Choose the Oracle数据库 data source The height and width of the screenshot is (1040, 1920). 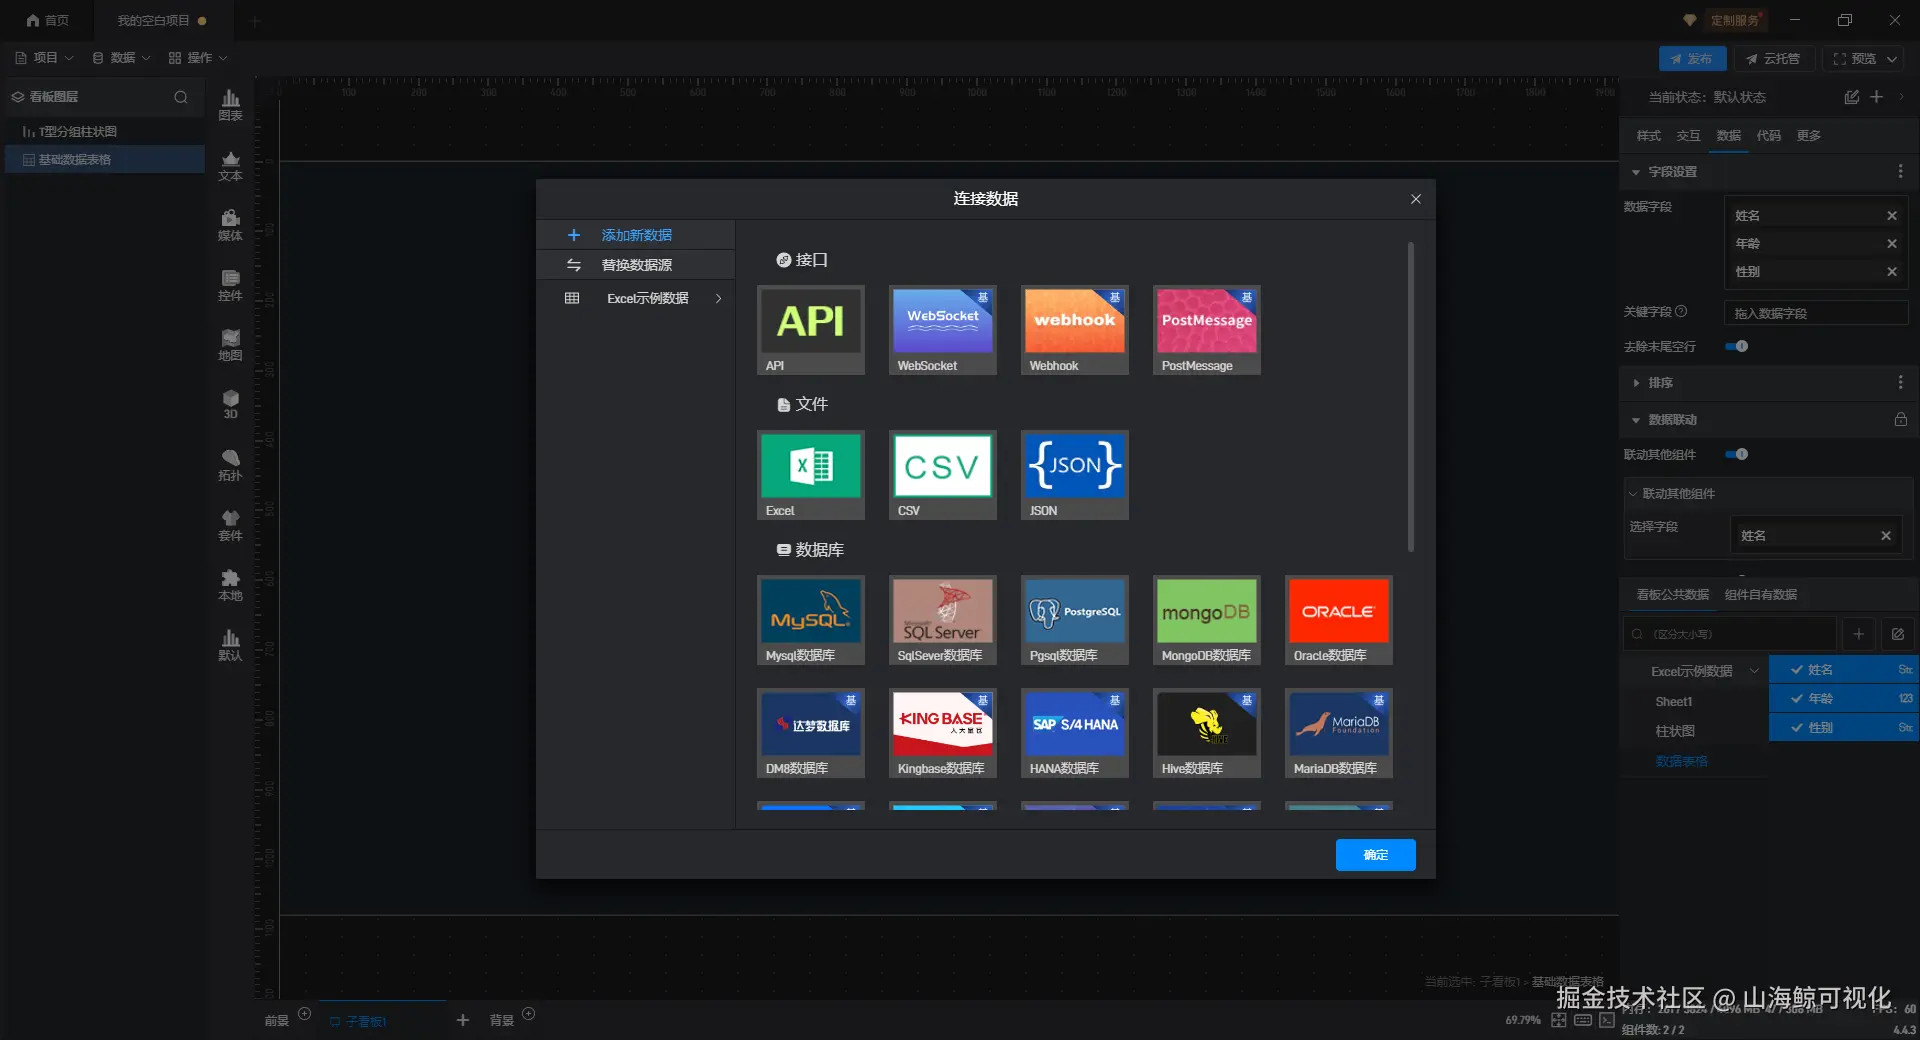[x=1339, y=620]
